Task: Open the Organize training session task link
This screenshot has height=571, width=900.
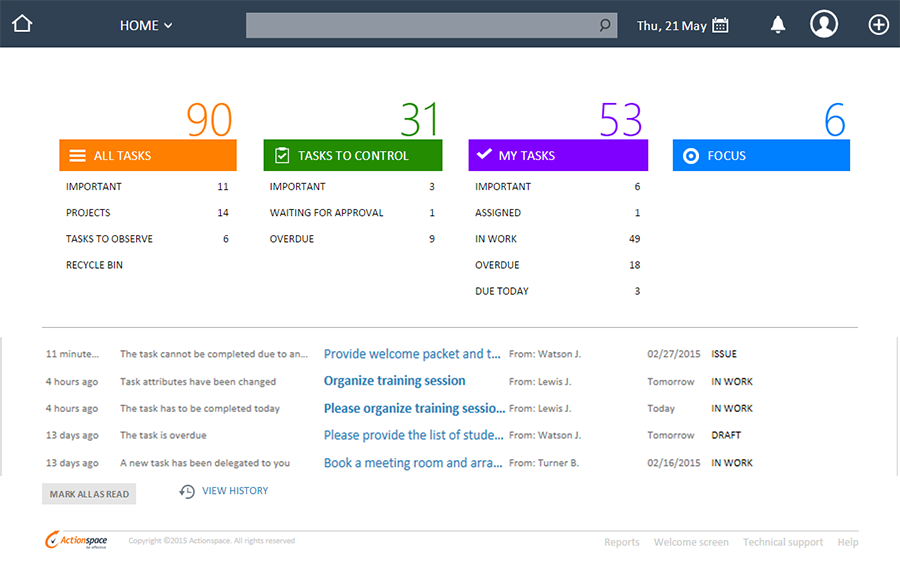Action: click(x=394, y=381)
